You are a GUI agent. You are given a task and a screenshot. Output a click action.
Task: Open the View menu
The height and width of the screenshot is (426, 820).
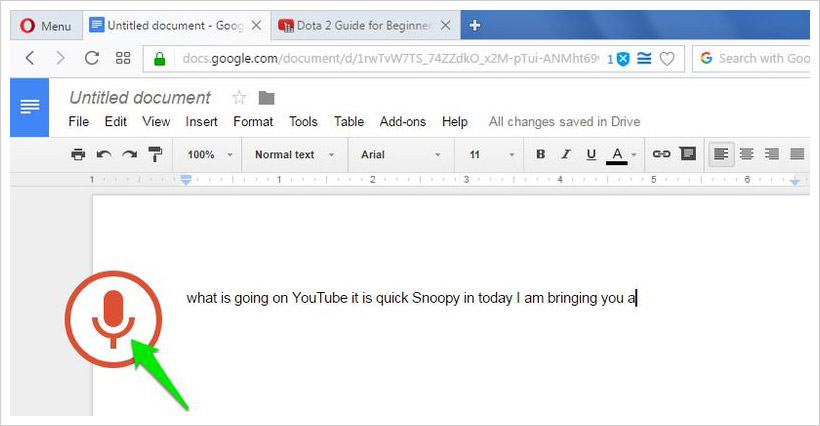156,122
